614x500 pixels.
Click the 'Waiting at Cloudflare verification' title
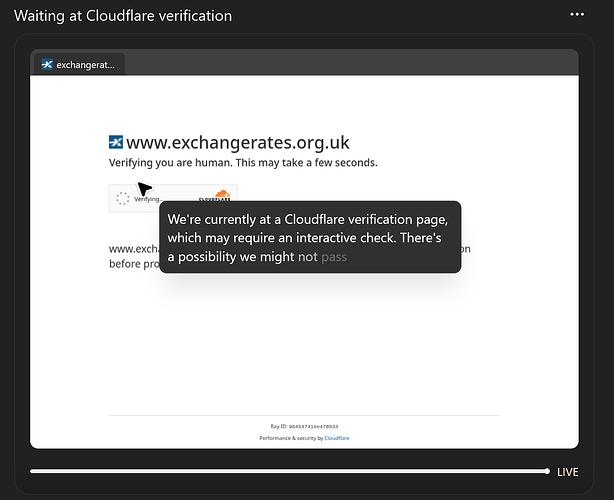(123, 16)
